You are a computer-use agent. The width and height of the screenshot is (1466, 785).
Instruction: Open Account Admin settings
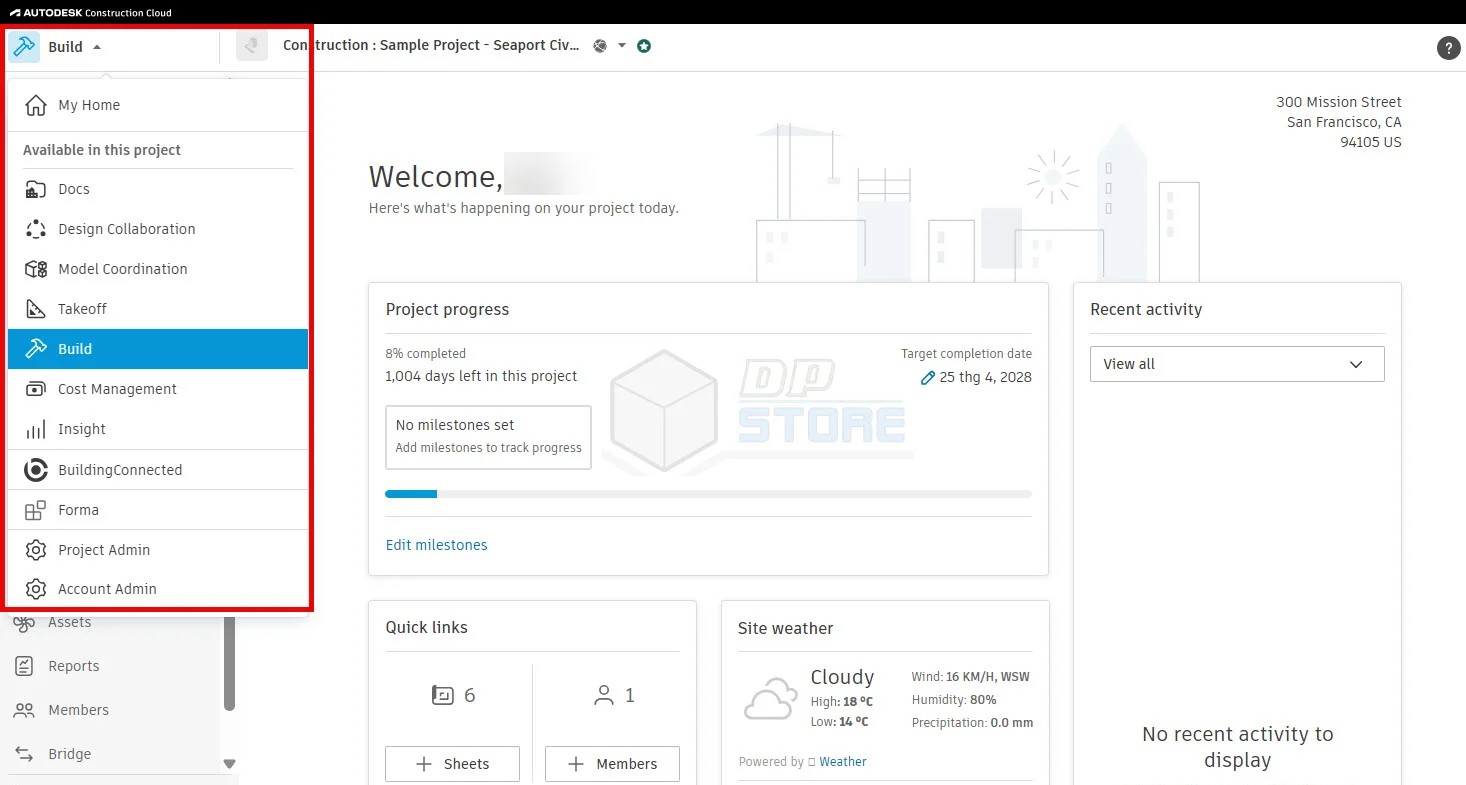coord(158,589)
